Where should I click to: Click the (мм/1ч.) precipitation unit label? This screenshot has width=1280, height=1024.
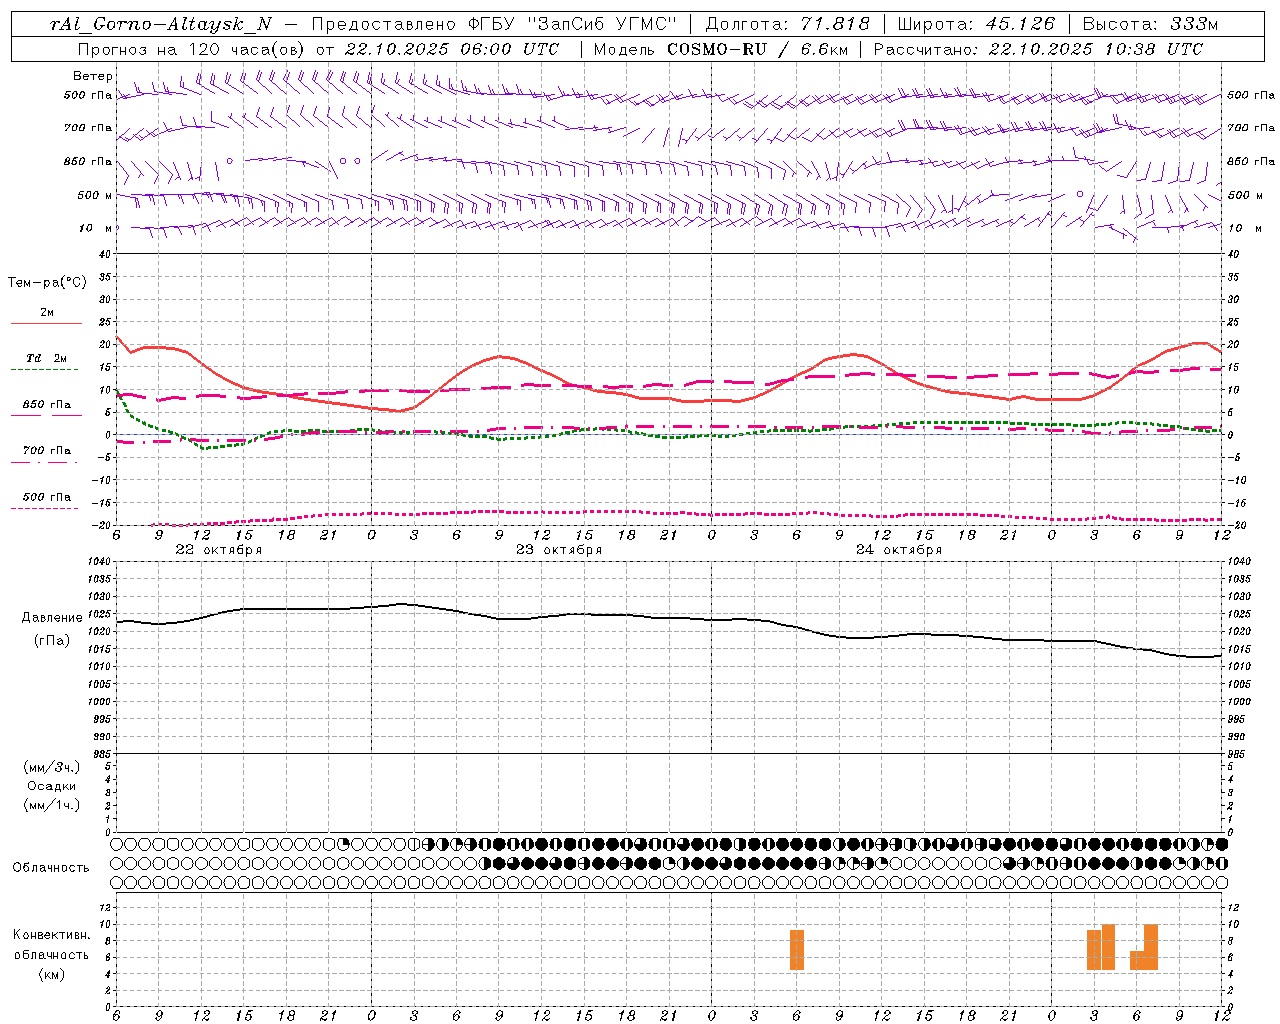[x=52, y=805]
